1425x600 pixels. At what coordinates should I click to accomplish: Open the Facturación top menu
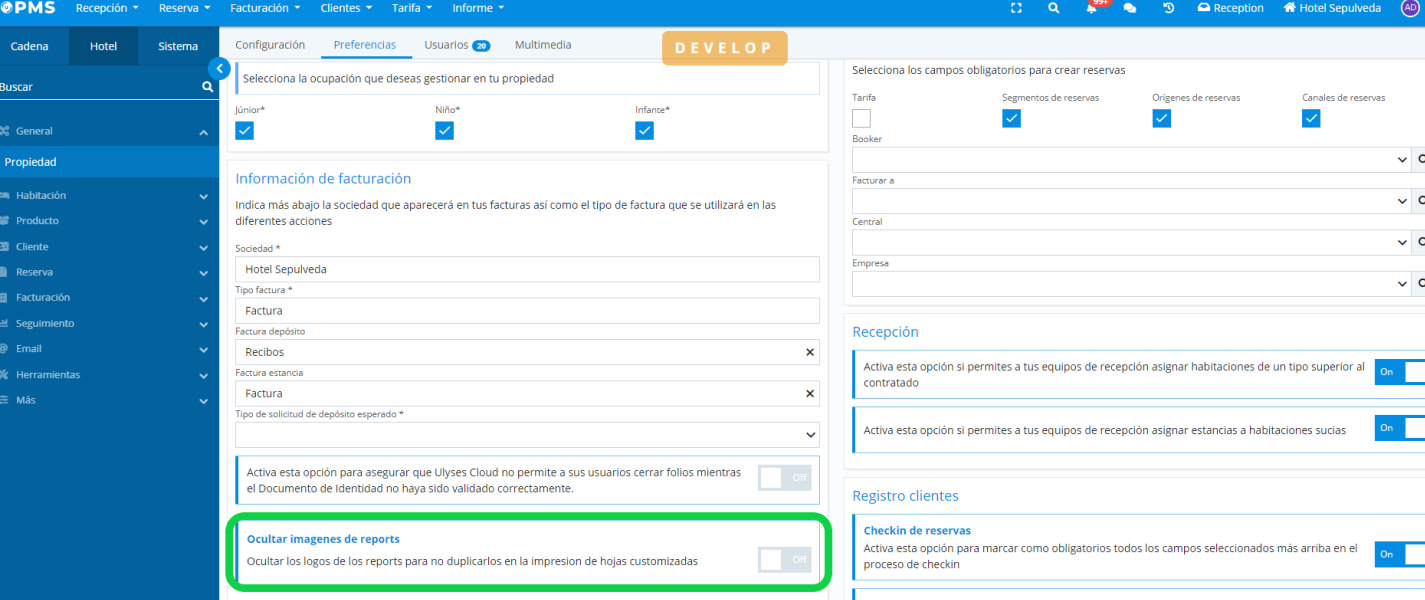point(265,8)
